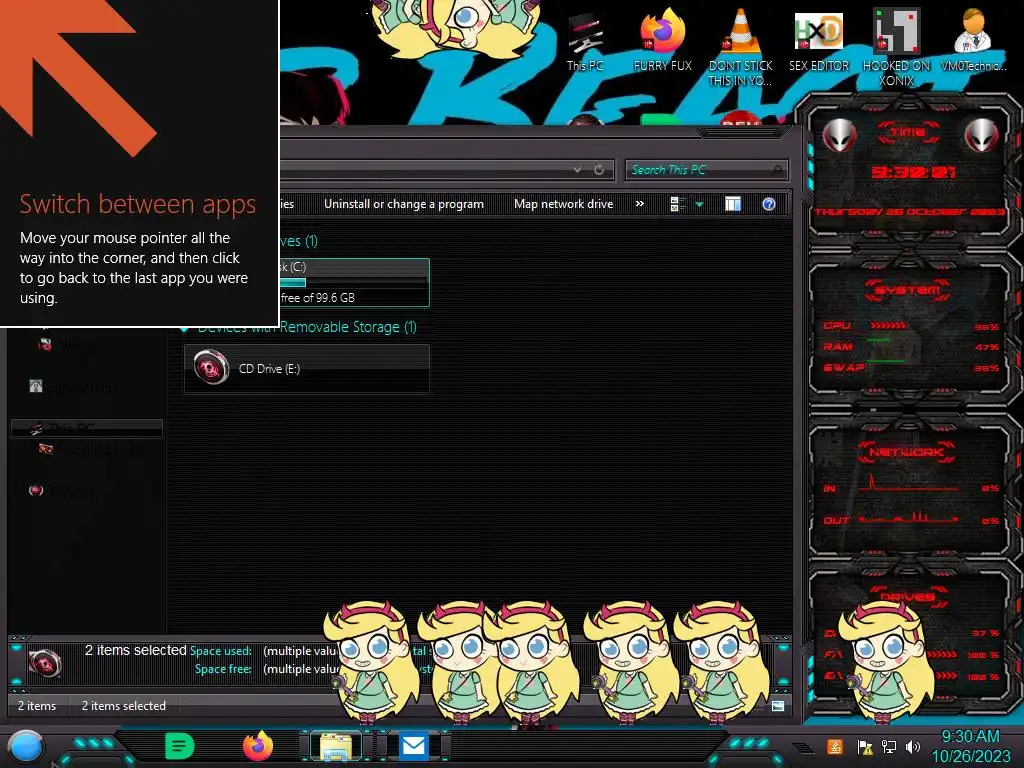Screen dimensions: 1024x768
Task: Focus the Search This PC field
Action: pos(706,170)
